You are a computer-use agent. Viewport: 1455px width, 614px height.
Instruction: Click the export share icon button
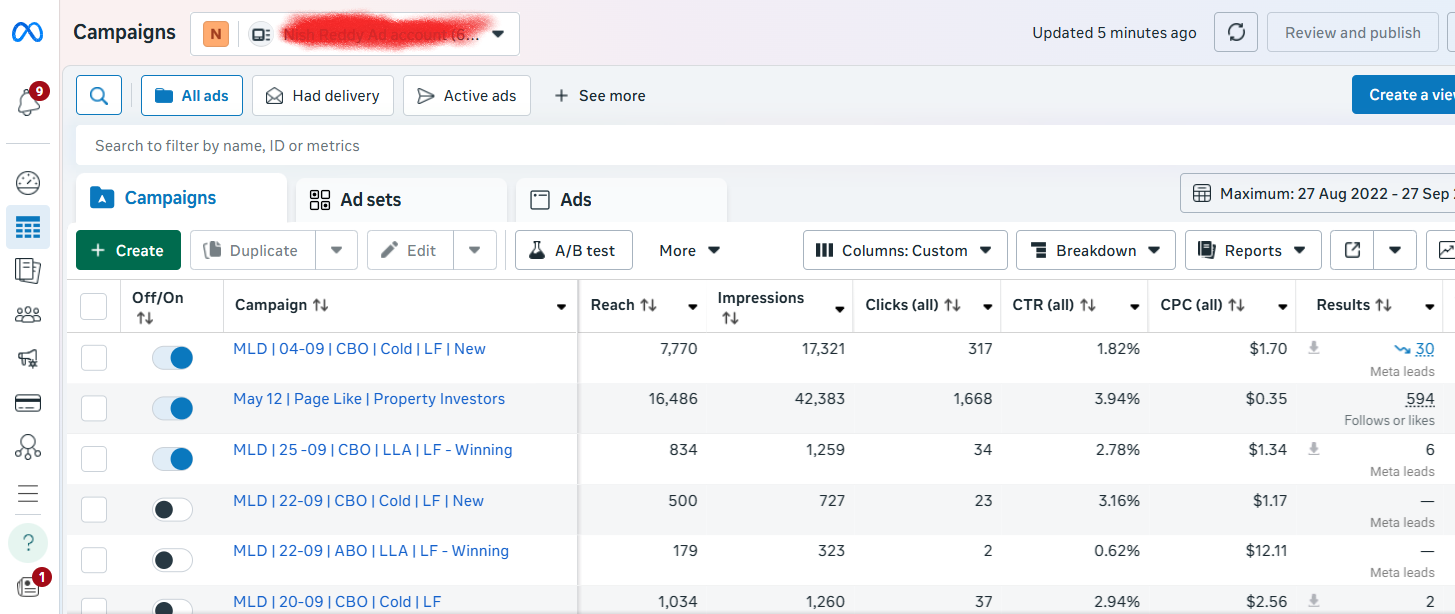point(1352,251)
